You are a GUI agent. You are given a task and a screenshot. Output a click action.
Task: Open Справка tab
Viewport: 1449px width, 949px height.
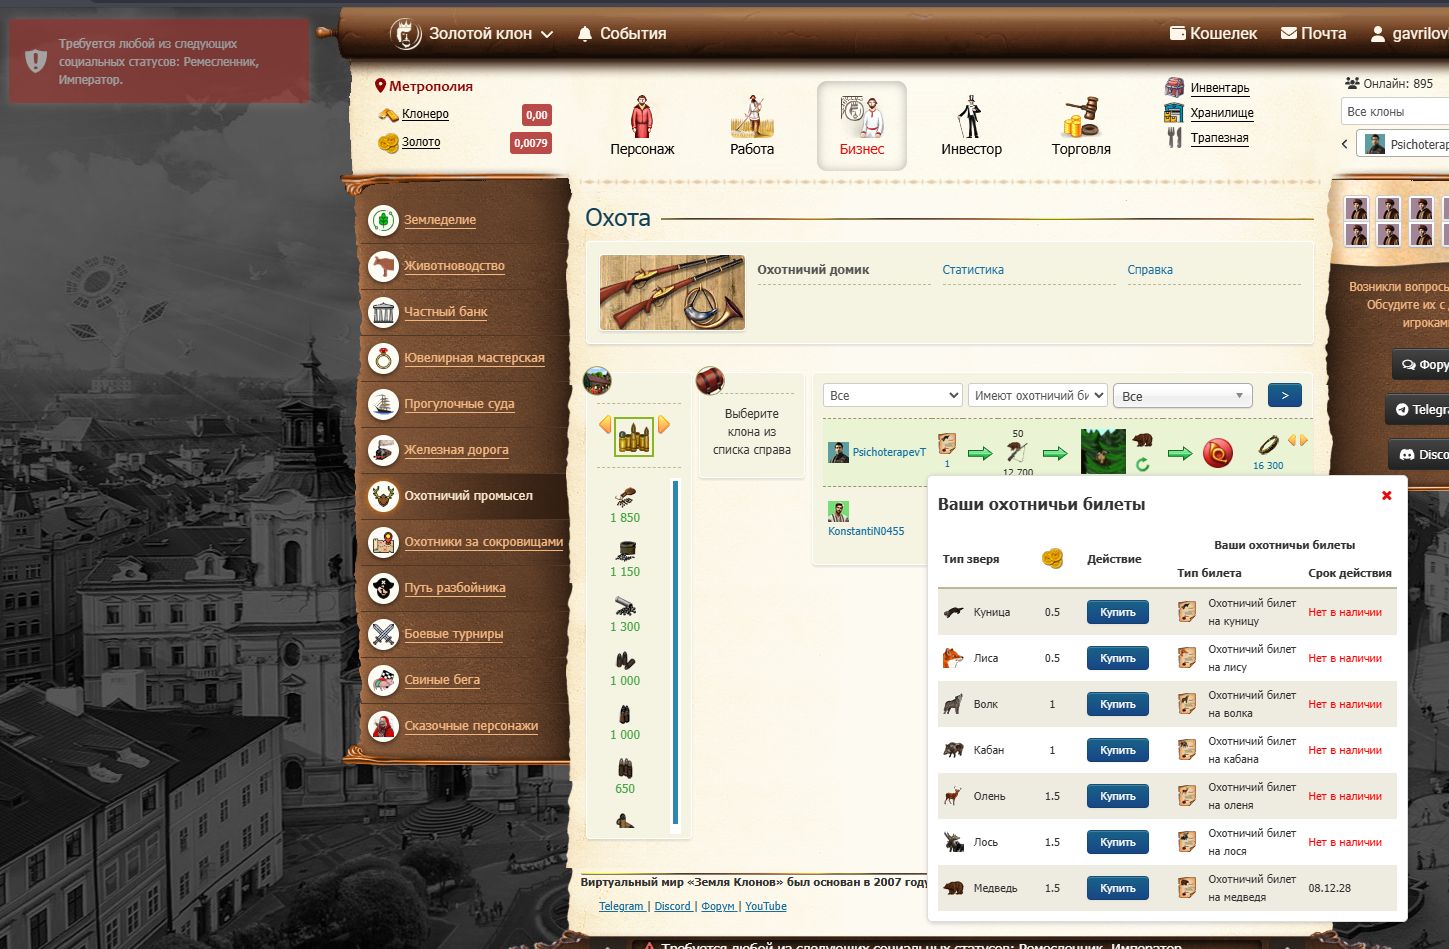coord(1149,270)
